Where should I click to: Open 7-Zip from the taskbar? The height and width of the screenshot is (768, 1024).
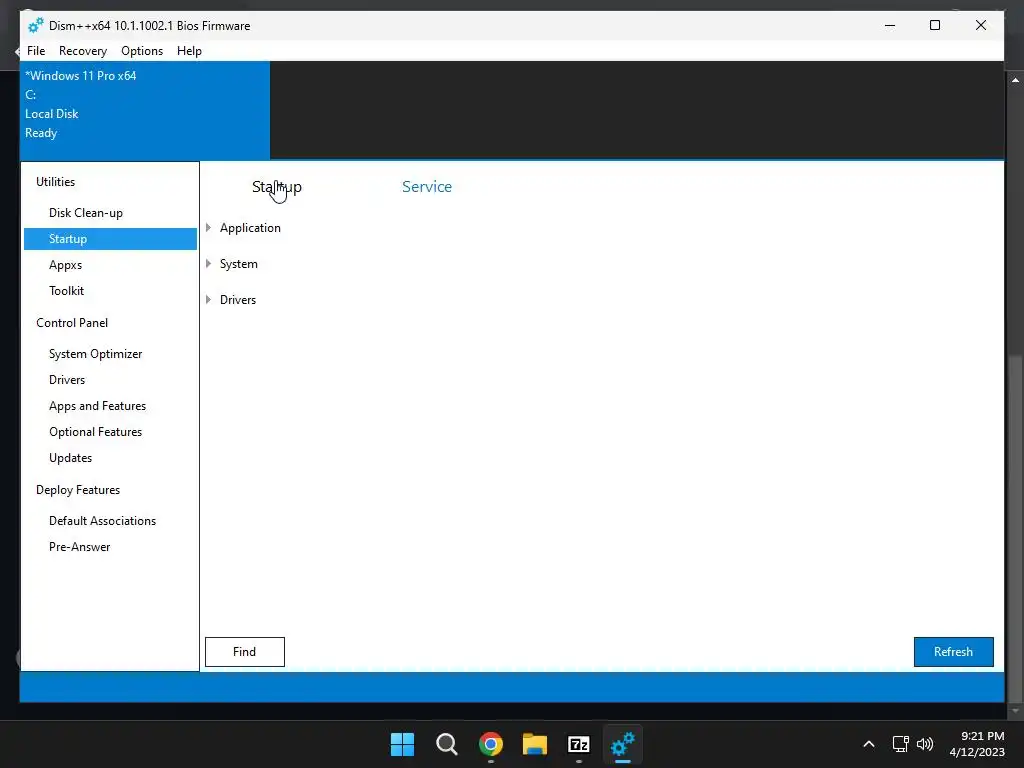(579, 744)
